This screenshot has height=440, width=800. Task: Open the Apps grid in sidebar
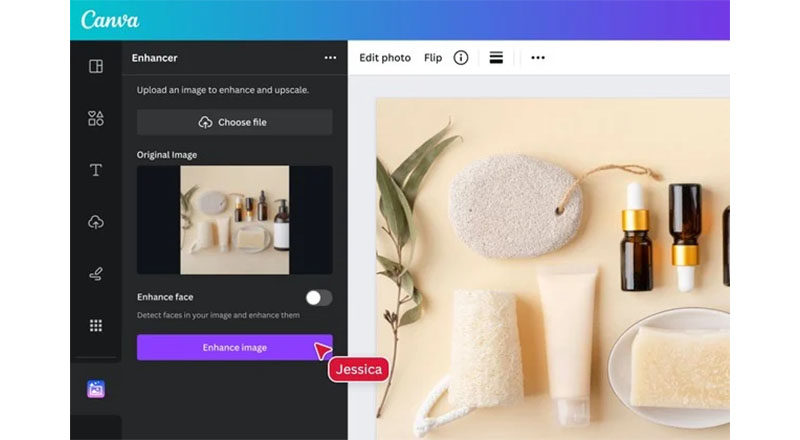click(96, 326)
